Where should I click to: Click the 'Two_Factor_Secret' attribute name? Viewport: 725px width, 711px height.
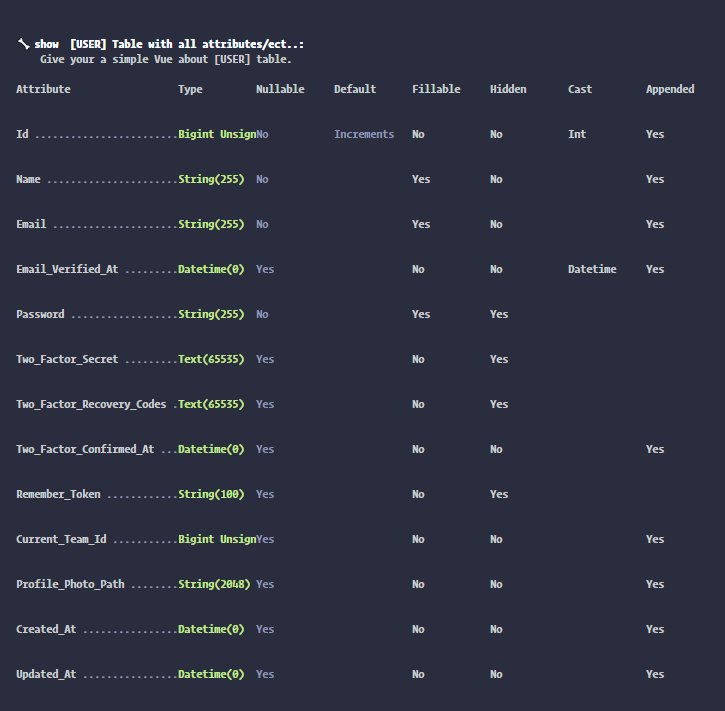pyautogui.click(x=67, y=359)
